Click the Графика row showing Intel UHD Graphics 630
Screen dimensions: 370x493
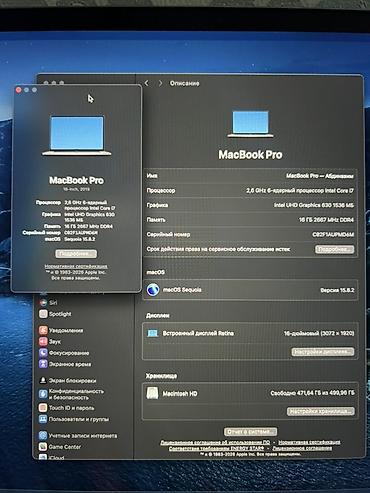coord(250,205)
